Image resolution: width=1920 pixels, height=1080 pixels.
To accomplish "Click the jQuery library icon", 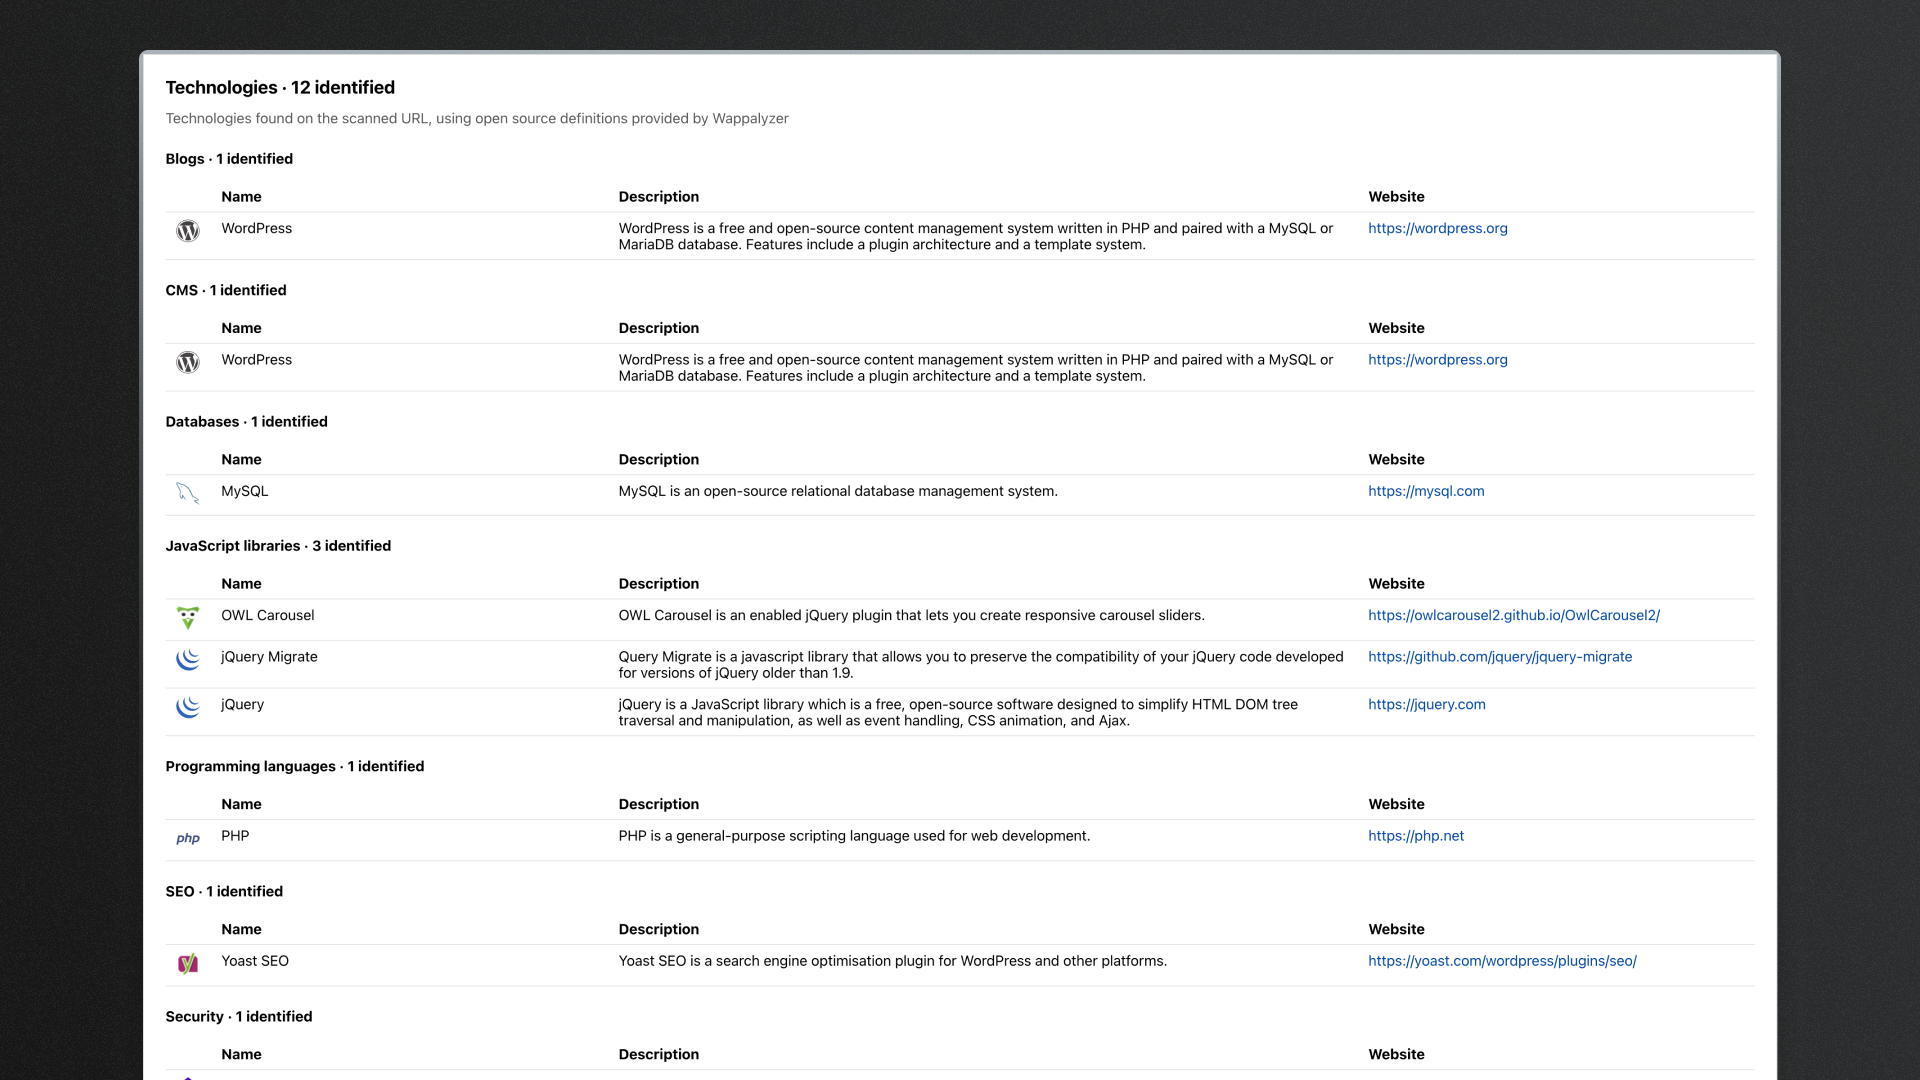I will (188, 707).
